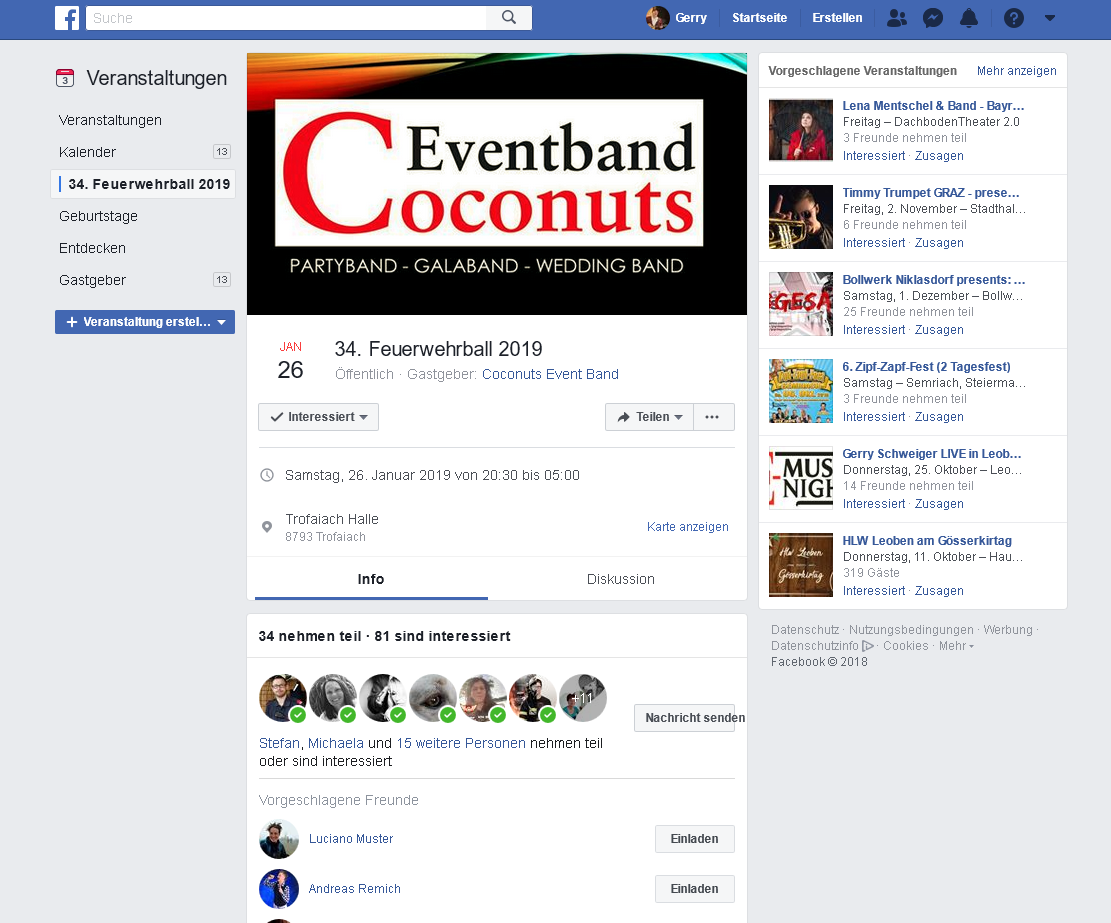Click Zusagen for Gerry Schweiger LIVE event
Image resolution: width=1111 pixels, height=923 pixels.
[x=939, y=504]
